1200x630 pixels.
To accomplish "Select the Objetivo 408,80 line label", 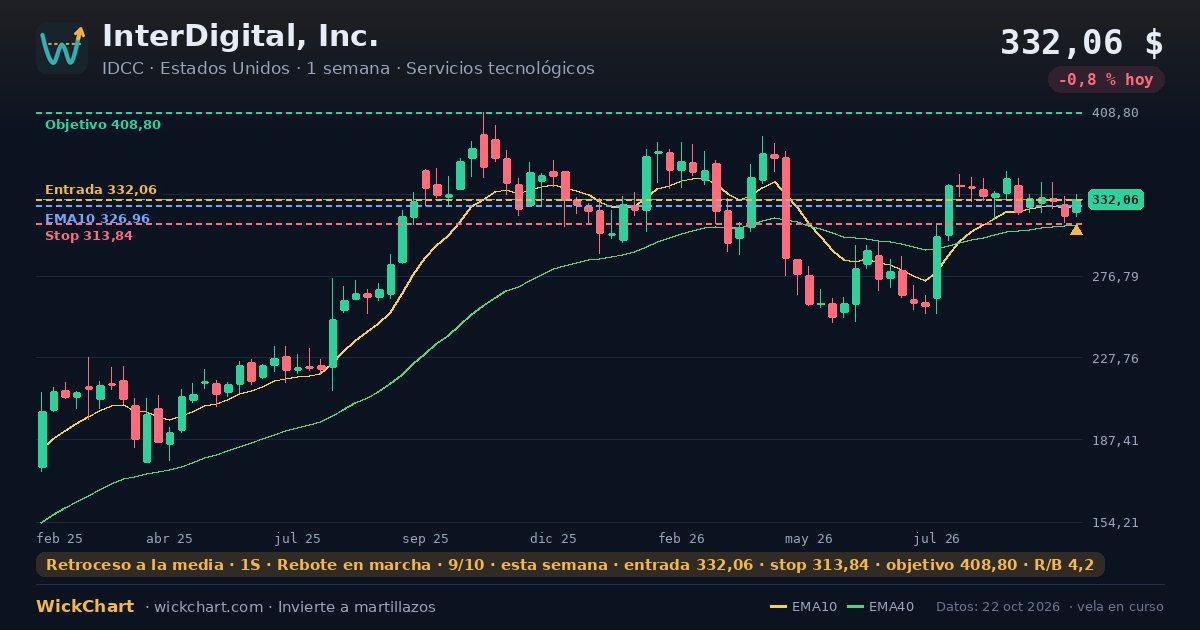I will click(x=103, y=125).
